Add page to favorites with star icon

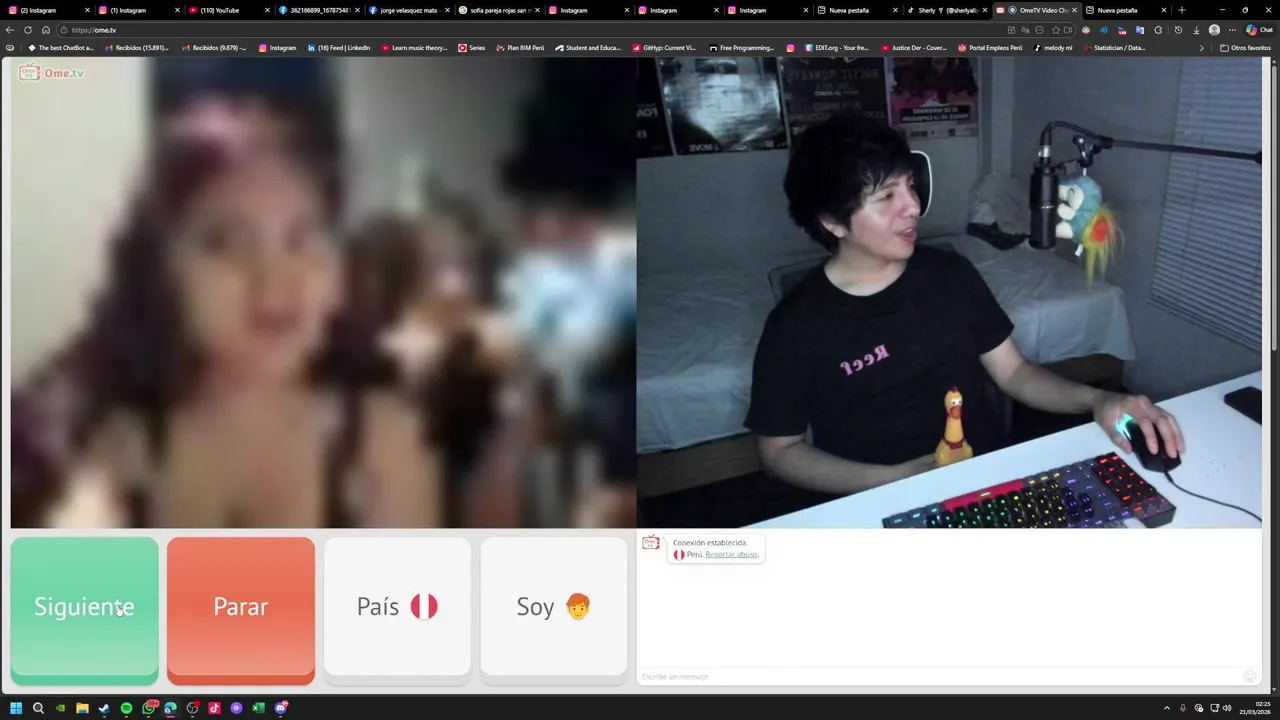pos(1055,30)
